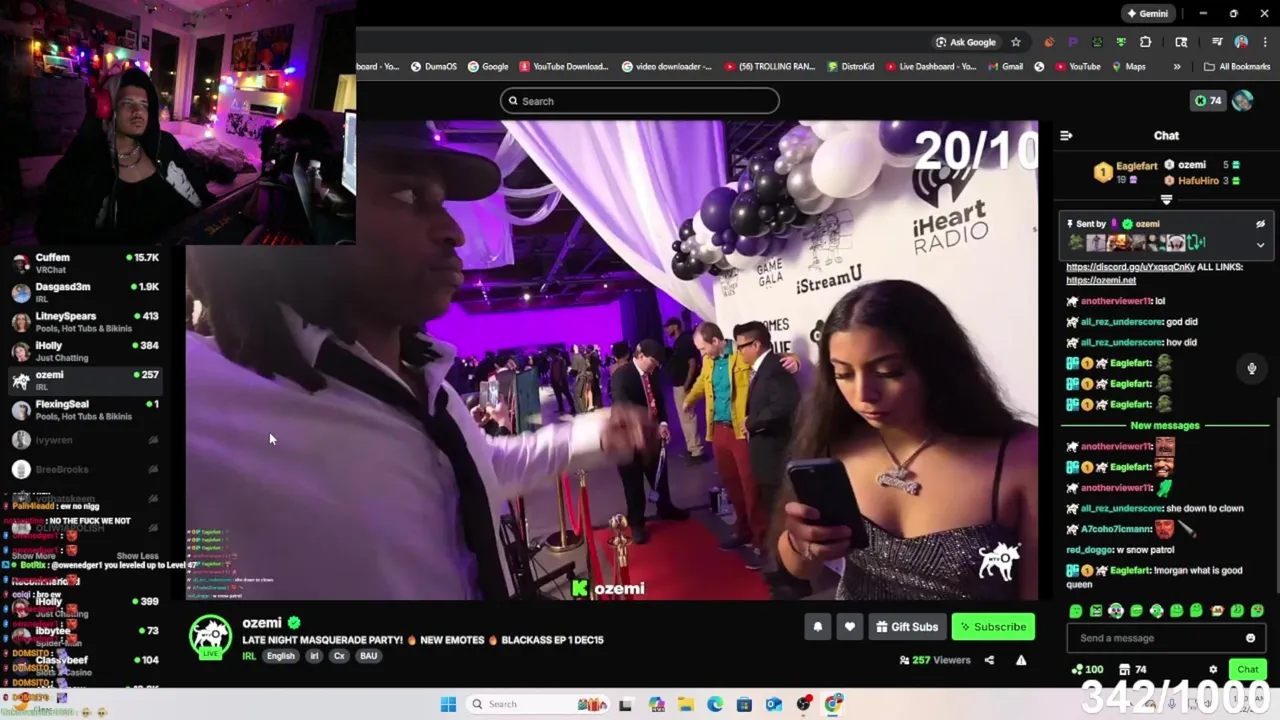Open the Chrome three-dot menu

click(1265, 42)
